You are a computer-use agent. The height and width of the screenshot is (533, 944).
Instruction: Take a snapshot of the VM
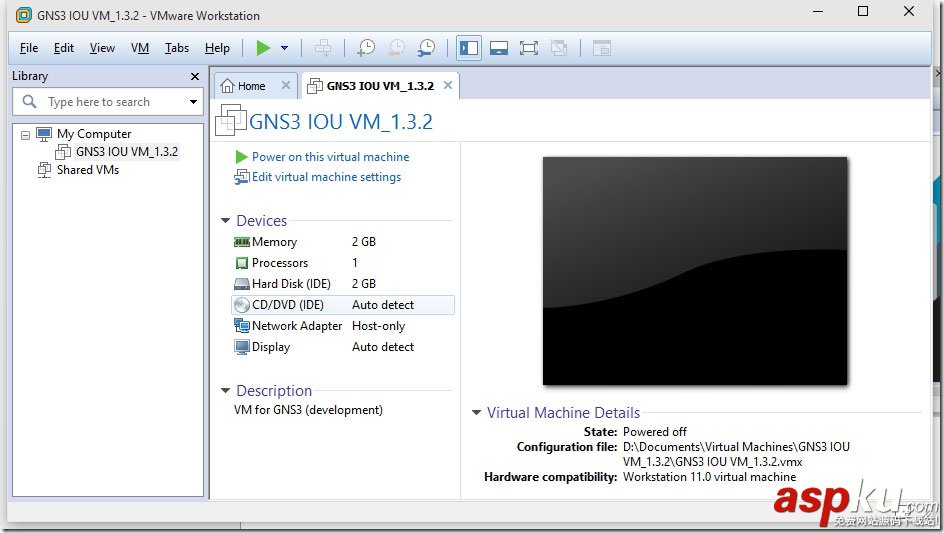[365, 48]
